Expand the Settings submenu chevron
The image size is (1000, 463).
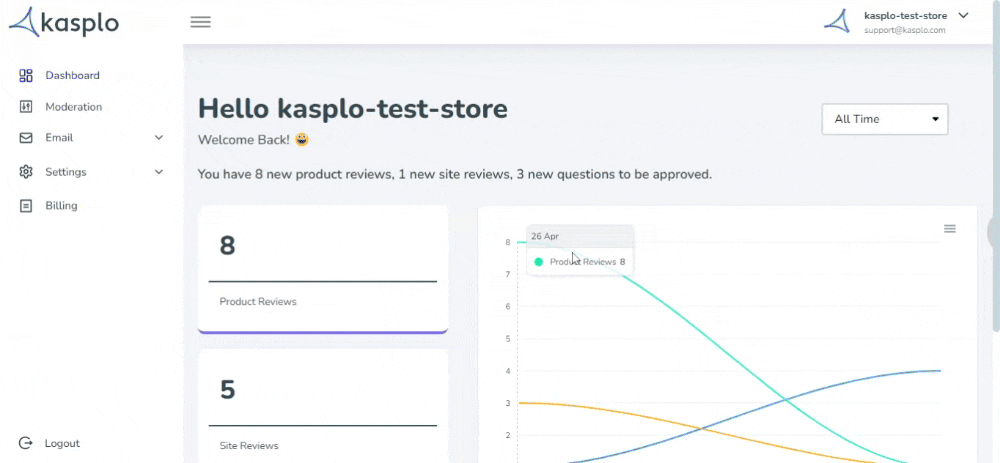159,172
